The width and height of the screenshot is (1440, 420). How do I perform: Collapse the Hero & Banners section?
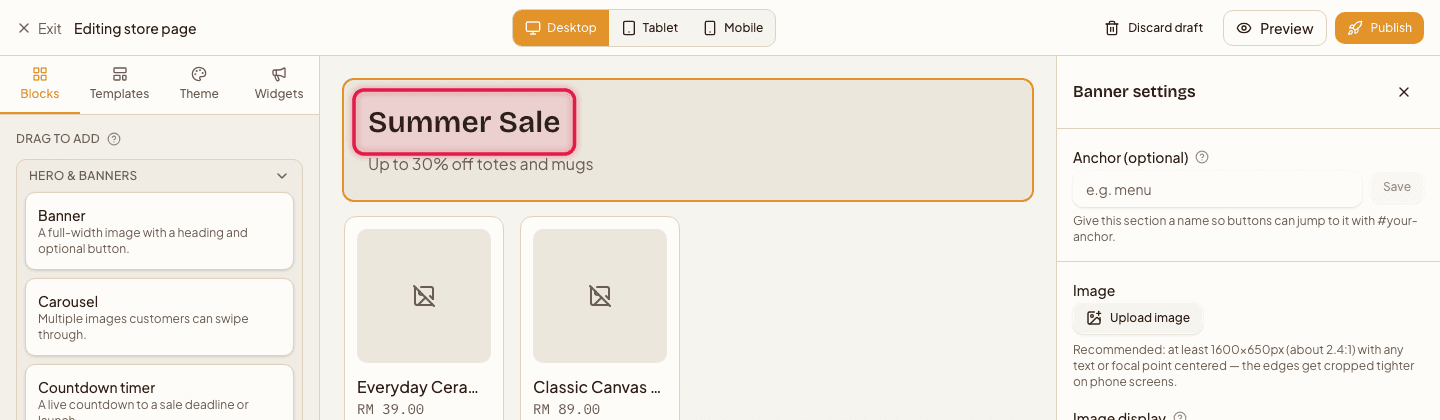(x=282, y=176)
